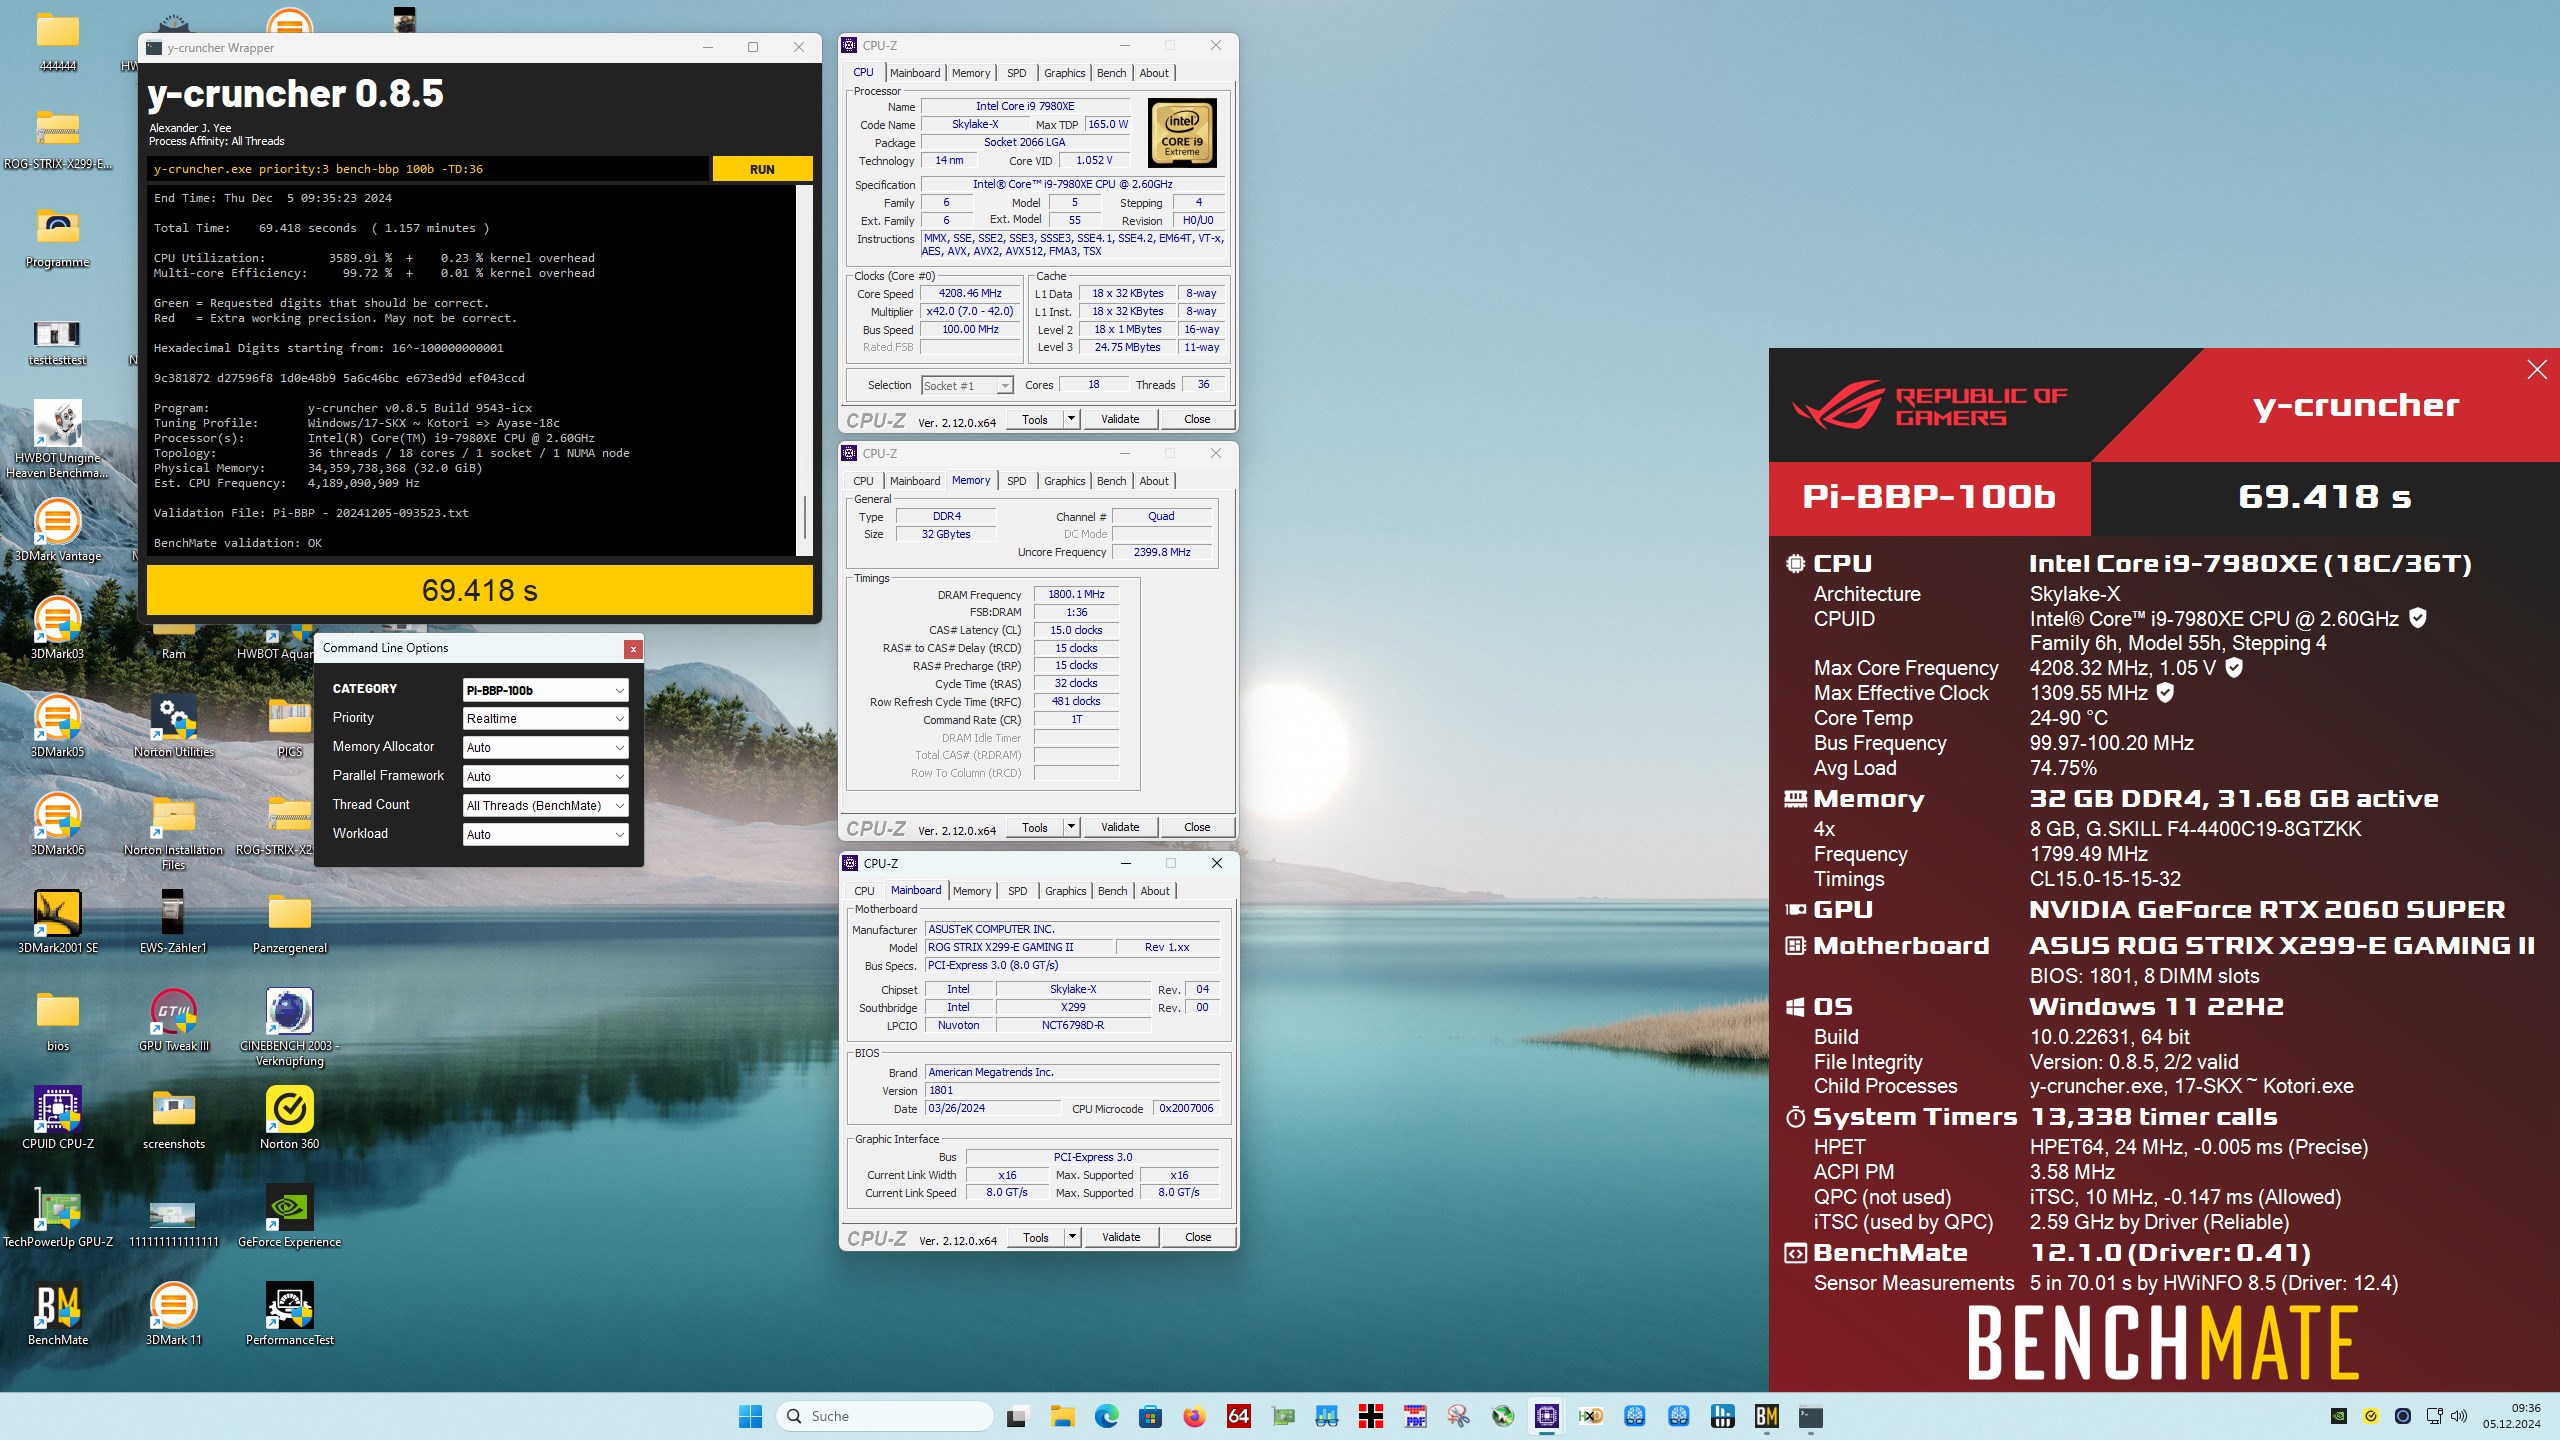Open 3DMark Vantage desktop shortcut
Screen dimensions: 2560x1440
[x=58, y=531]
